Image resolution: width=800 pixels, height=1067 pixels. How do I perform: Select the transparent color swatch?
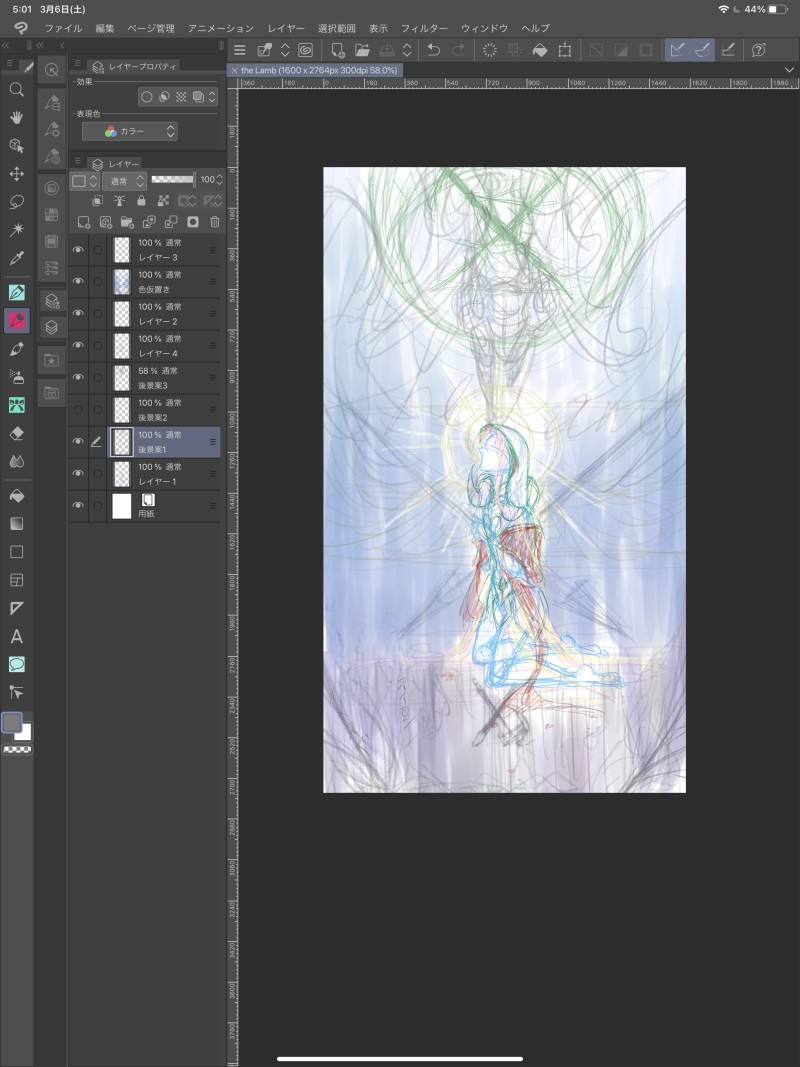click(x=17, y=749)
